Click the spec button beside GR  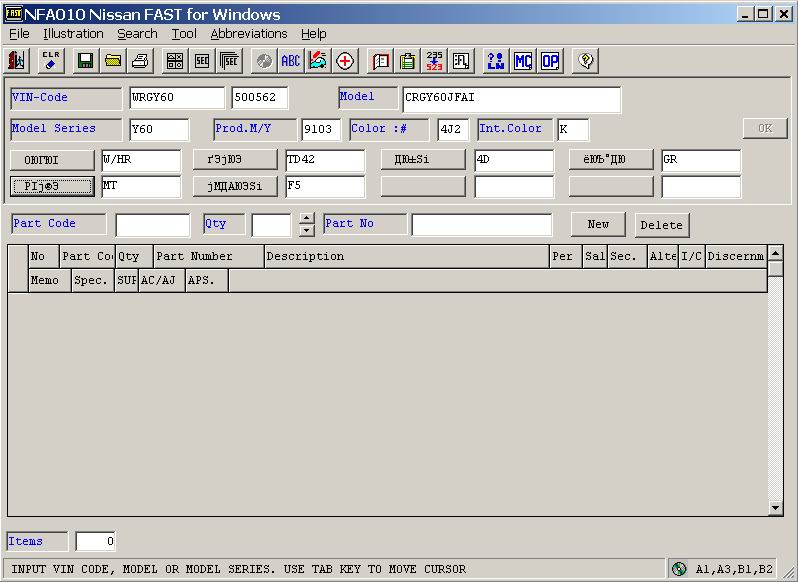click(611, 160)
